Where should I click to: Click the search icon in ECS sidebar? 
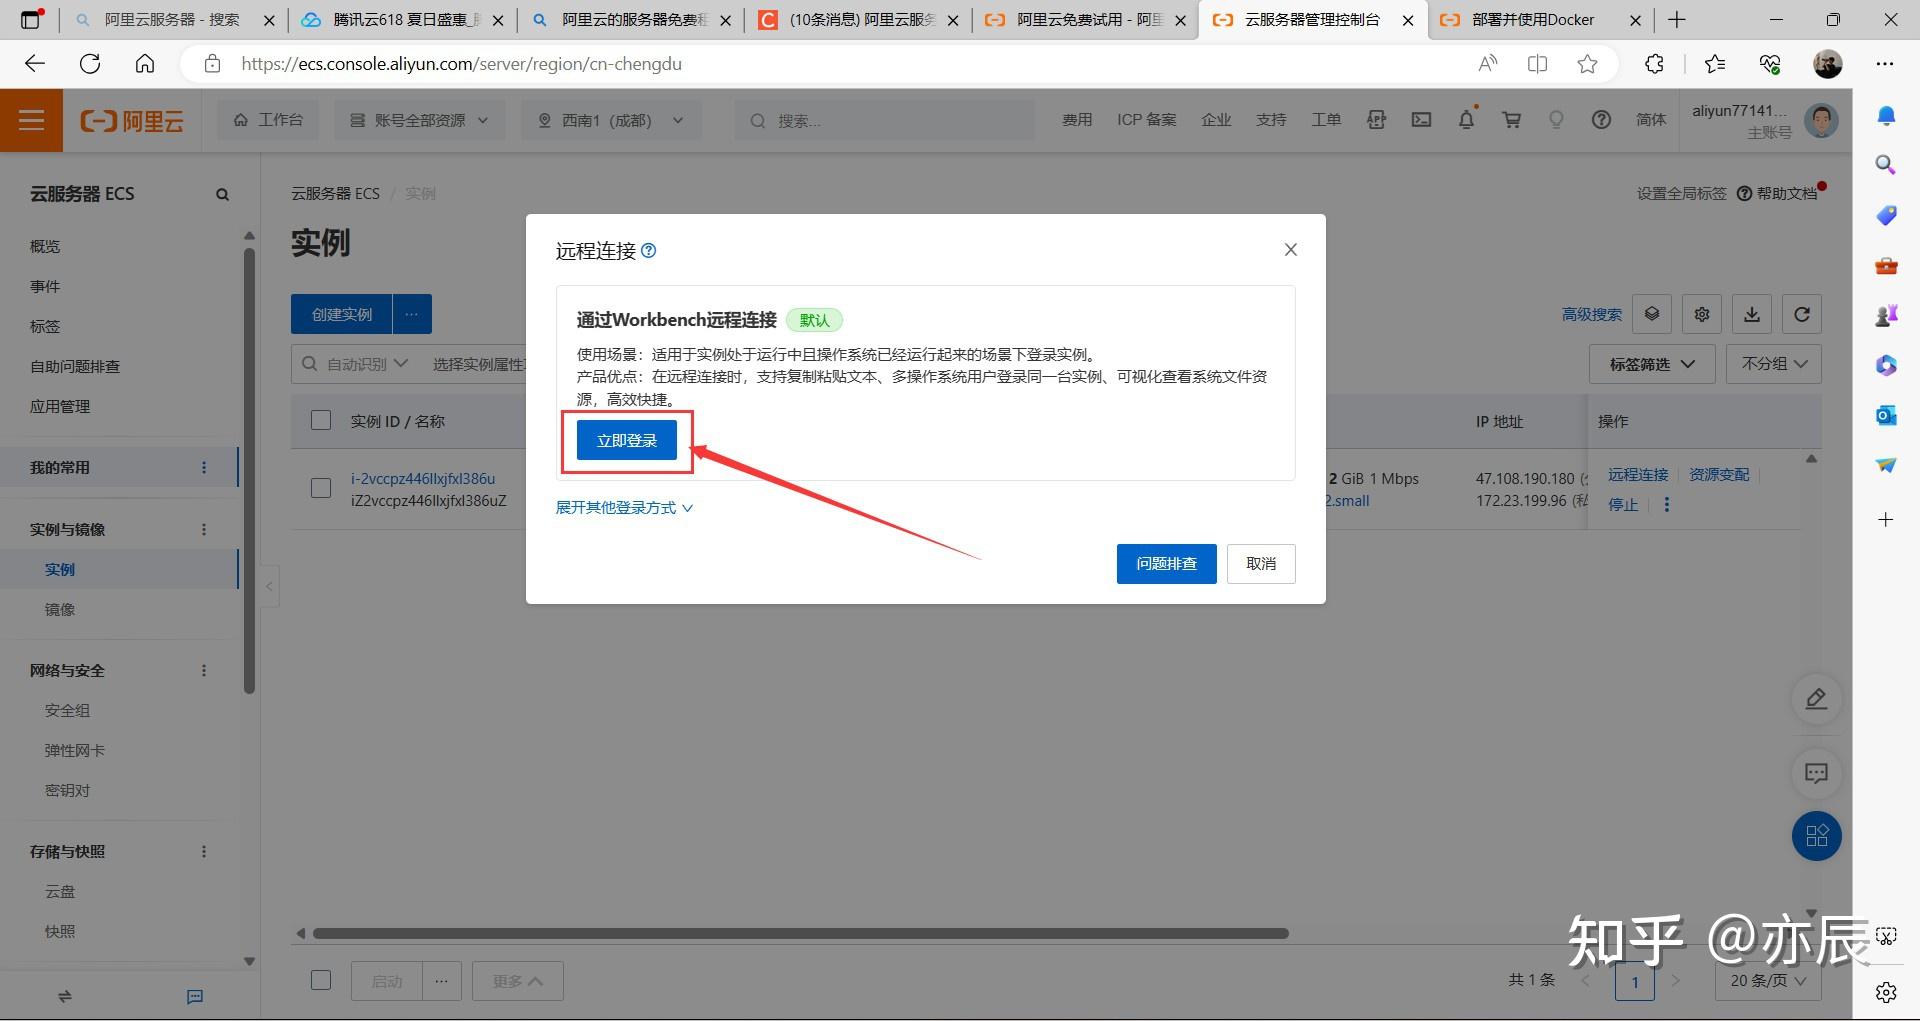click(222, 194)
